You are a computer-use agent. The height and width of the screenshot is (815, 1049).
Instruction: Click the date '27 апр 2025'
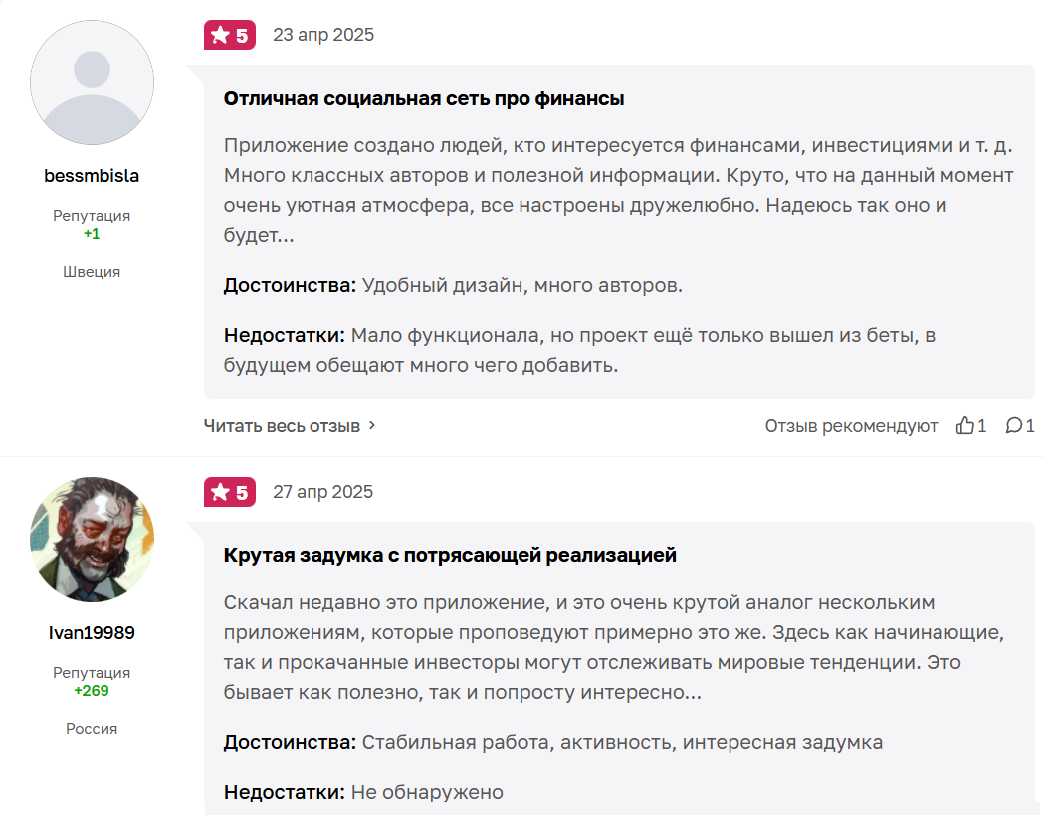(x=323, y=491)
